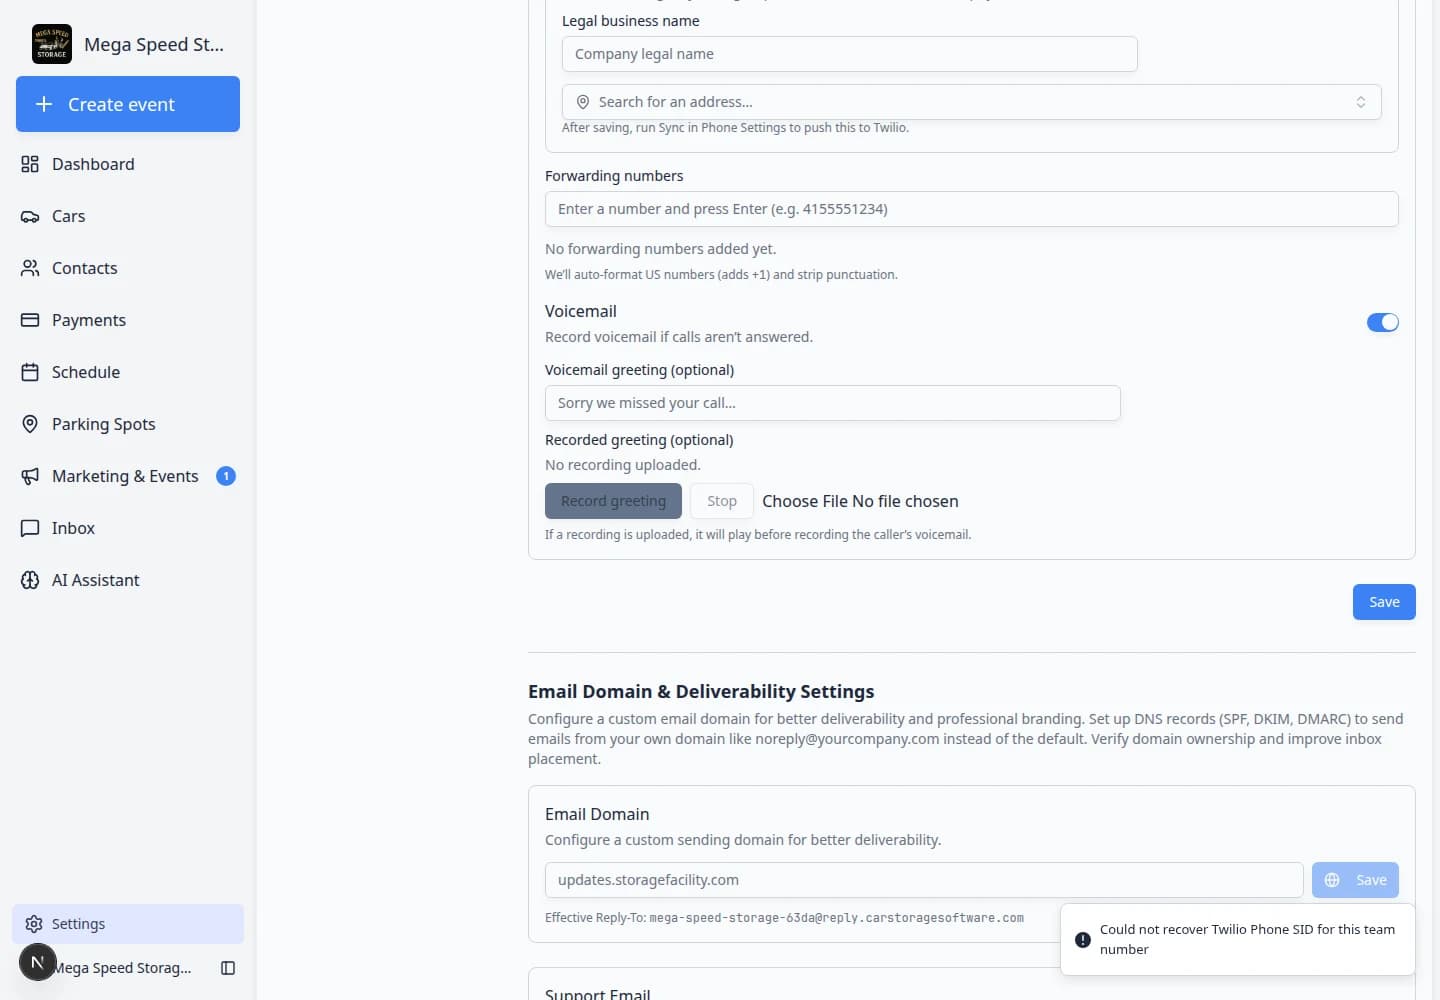
Task: Save the phone settings
Action: pyautogui.click(x=1384, y=602)
